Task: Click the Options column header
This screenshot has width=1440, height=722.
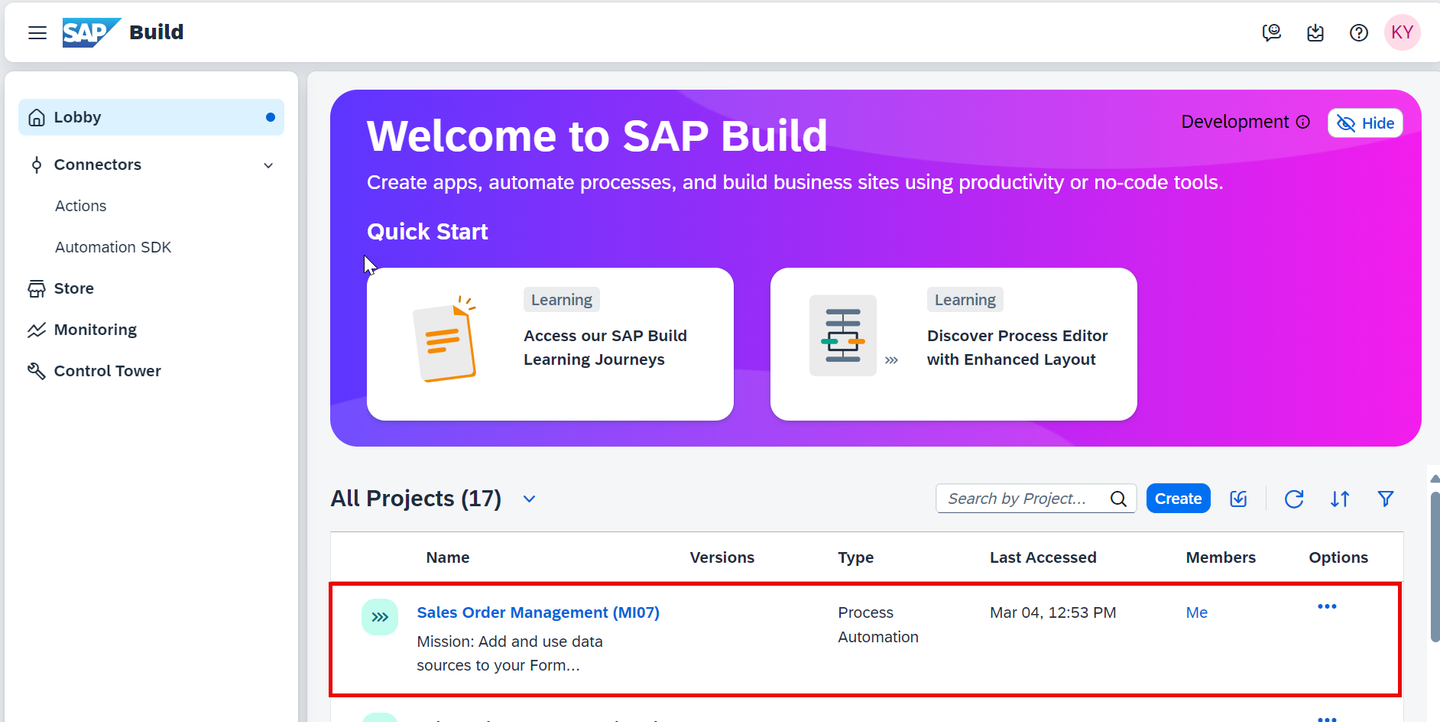Action: tap(1339, 558)
